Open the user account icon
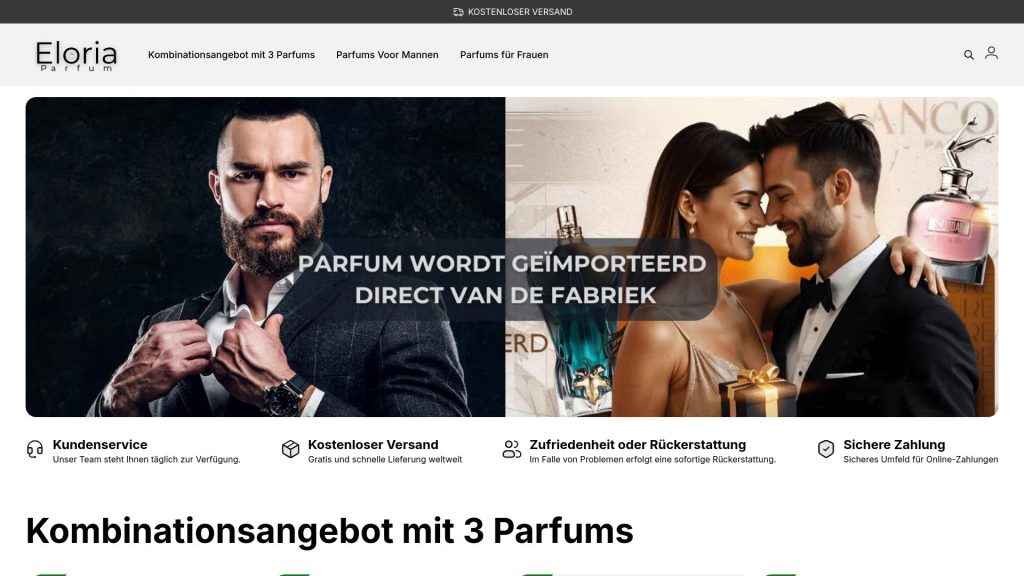Viewport: 1024px width, 576px height. click(991, 53)
